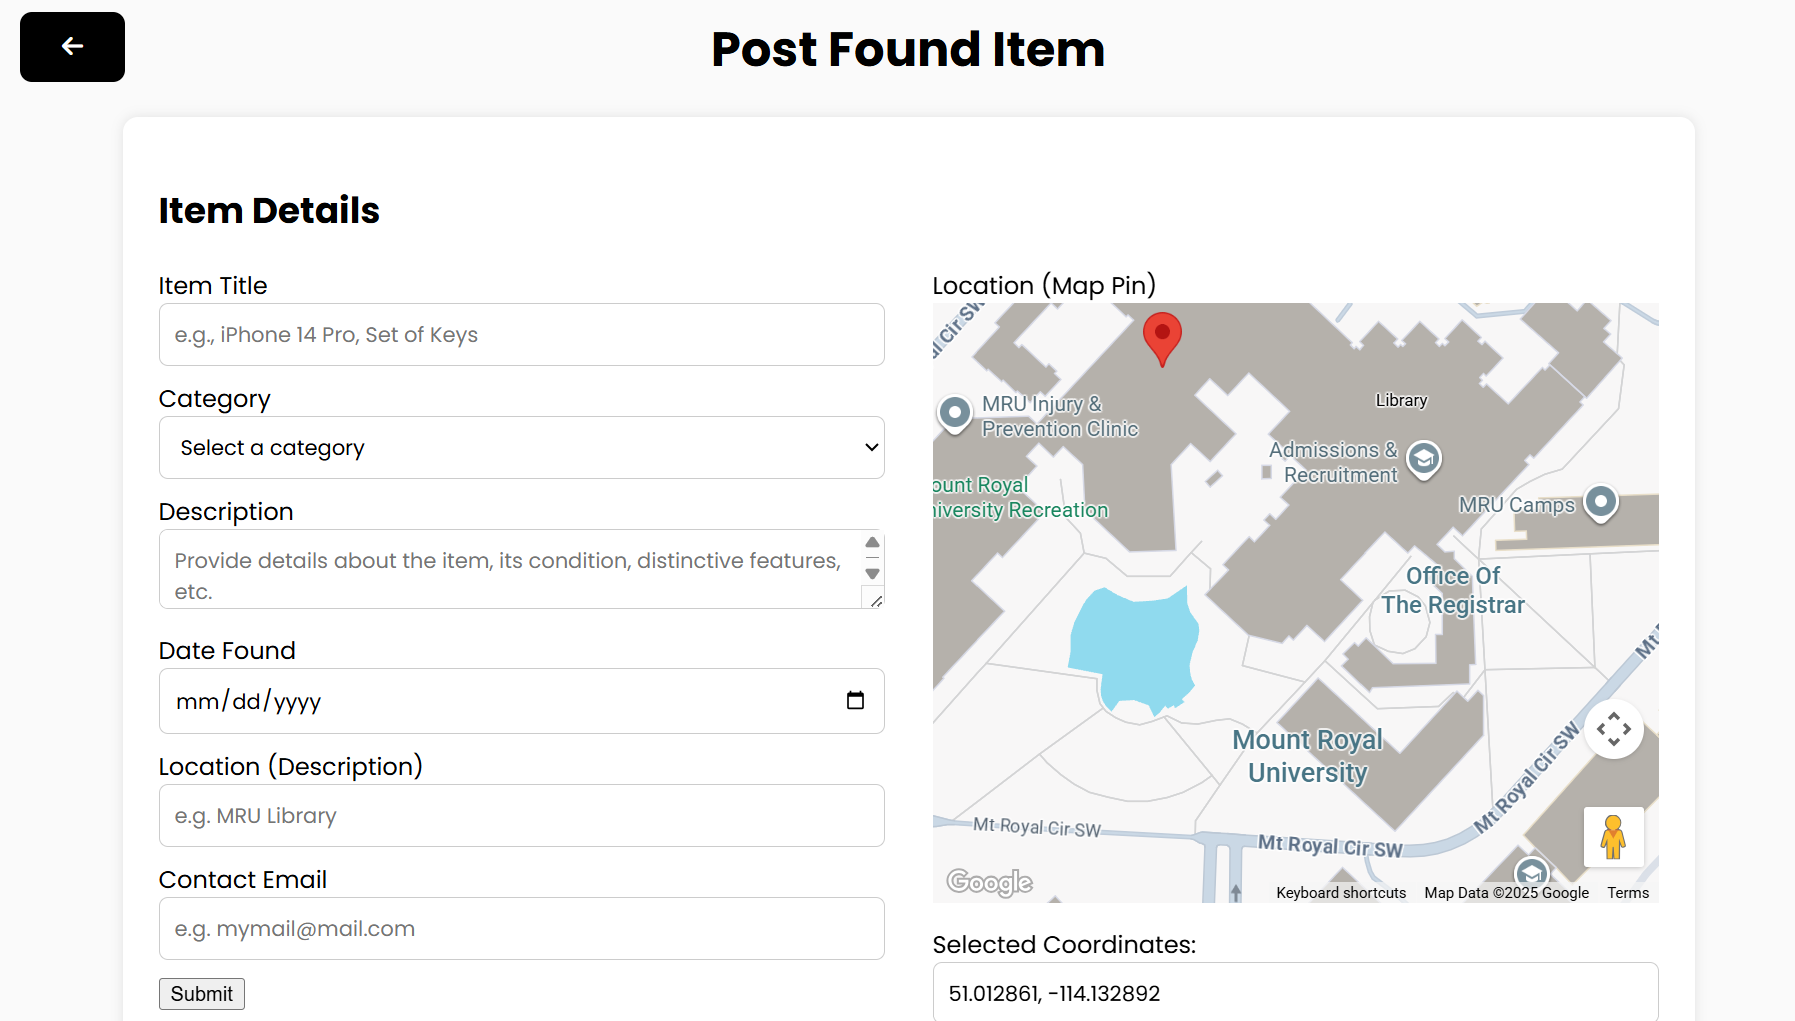Click the Admissions & Recruitment map marker
1795x1021 pixels.
[1424, 459]
